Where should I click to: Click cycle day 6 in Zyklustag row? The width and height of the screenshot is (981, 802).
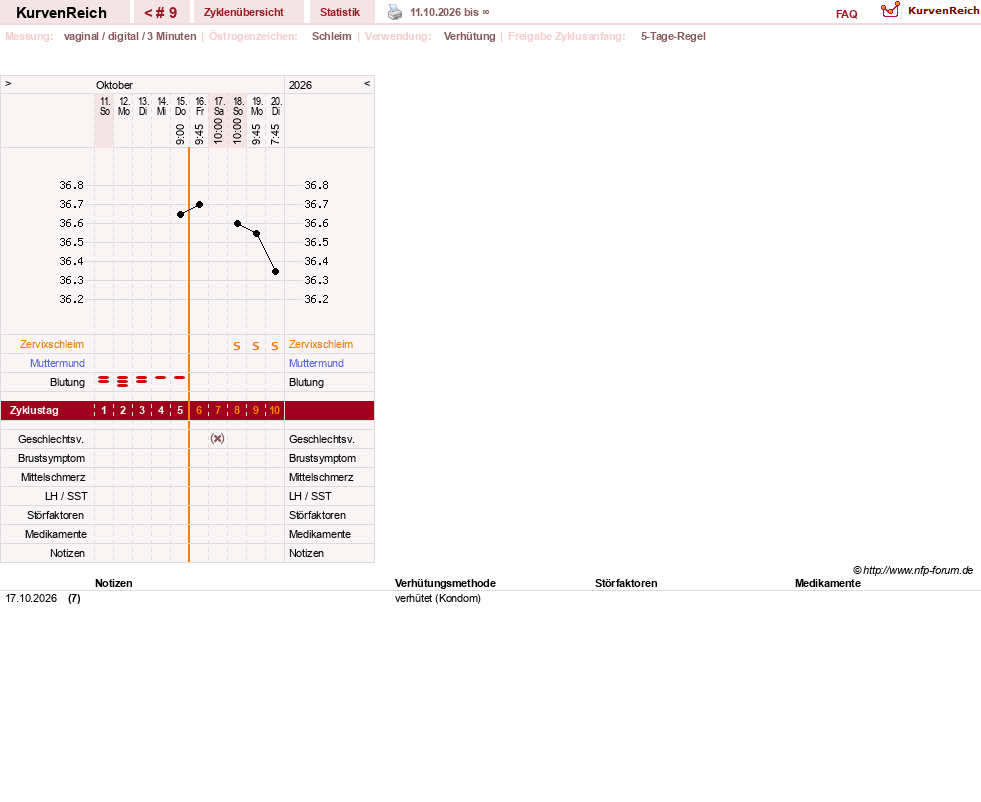click(x=199, y=410)
